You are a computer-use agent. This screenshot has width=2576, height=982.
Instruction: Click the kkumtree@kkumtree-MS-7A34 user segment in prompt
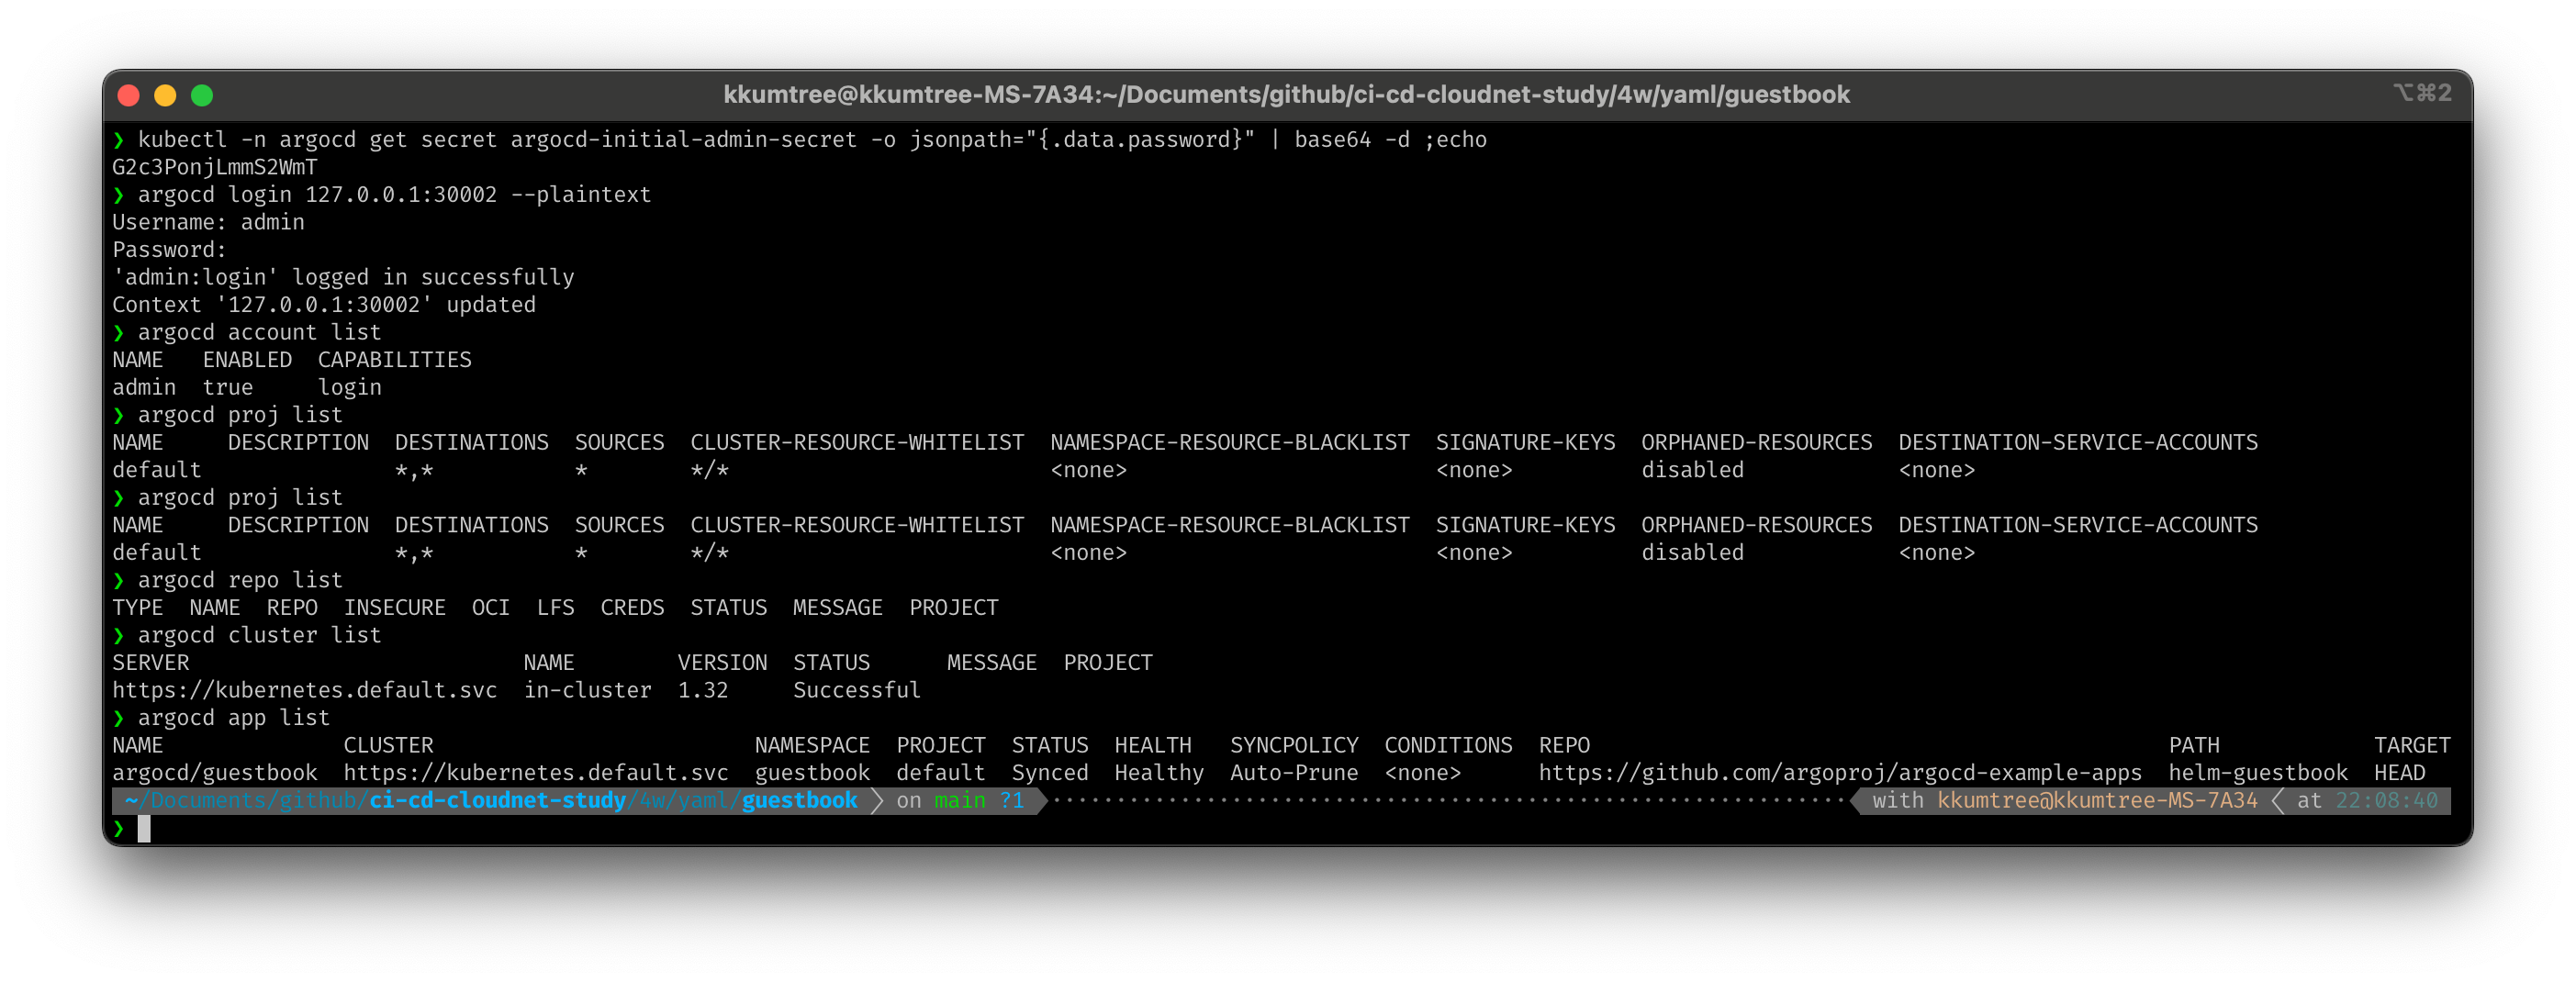click(2097, 800)
